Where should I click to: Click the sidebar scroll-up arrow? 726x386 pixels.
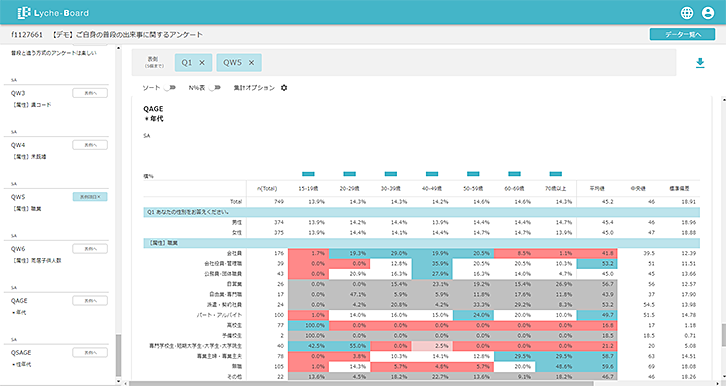pyautogui.click(x=118, y=48)
